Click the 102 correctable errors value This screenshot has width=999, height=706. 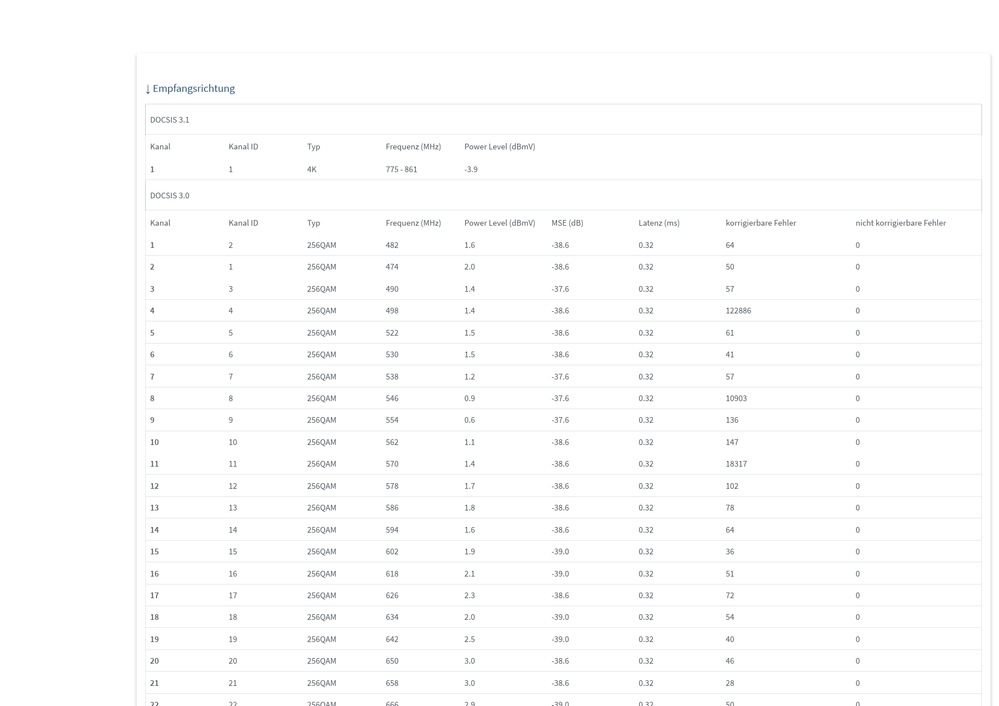coord(732,486)
